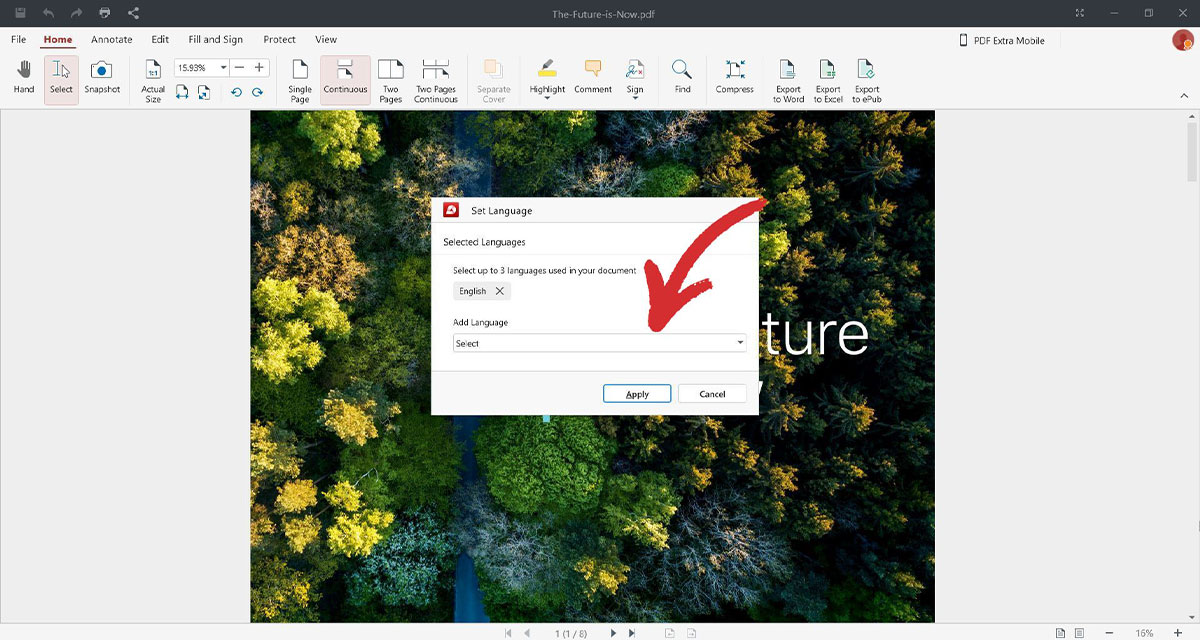Click the Fit Width icon under zoom box

(x=182, y=92)
